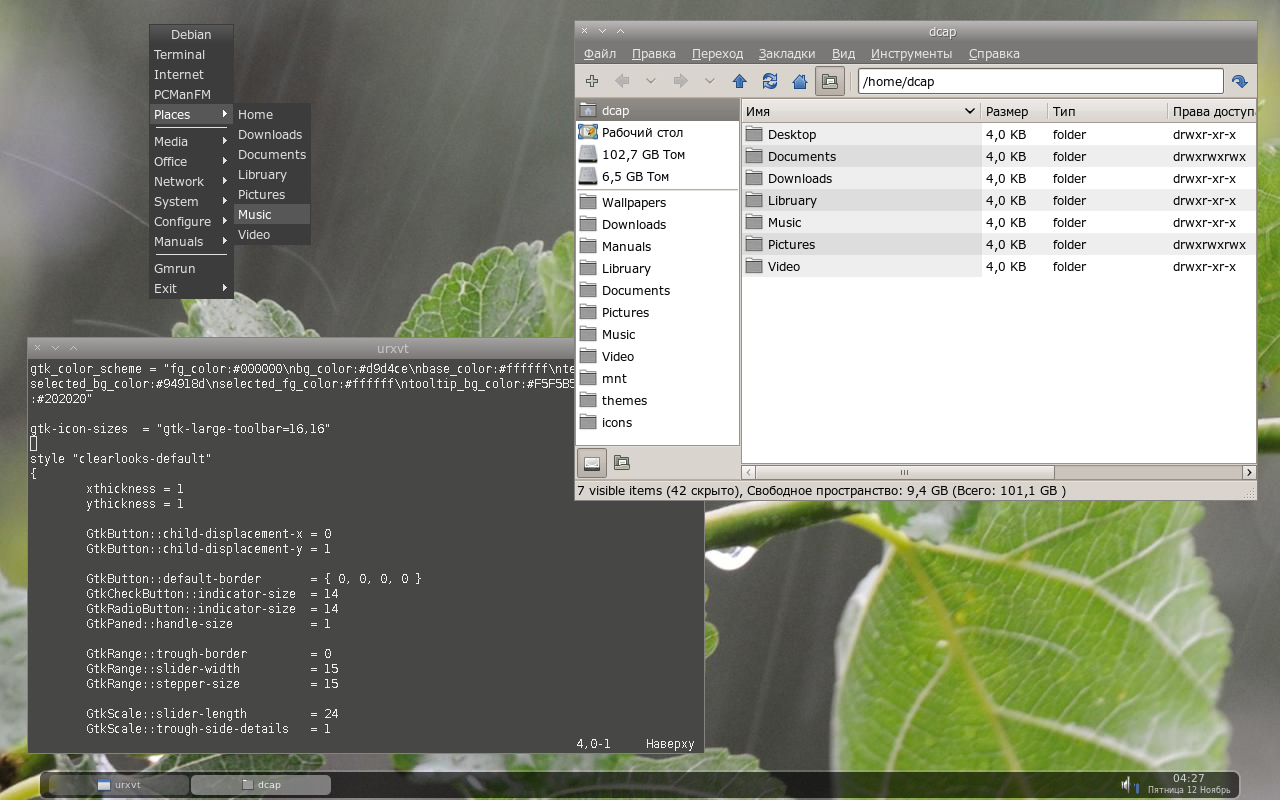Open a new tab with the plus icon
The height and width of the screenshot is (800, 1280).
coord(592,81)
